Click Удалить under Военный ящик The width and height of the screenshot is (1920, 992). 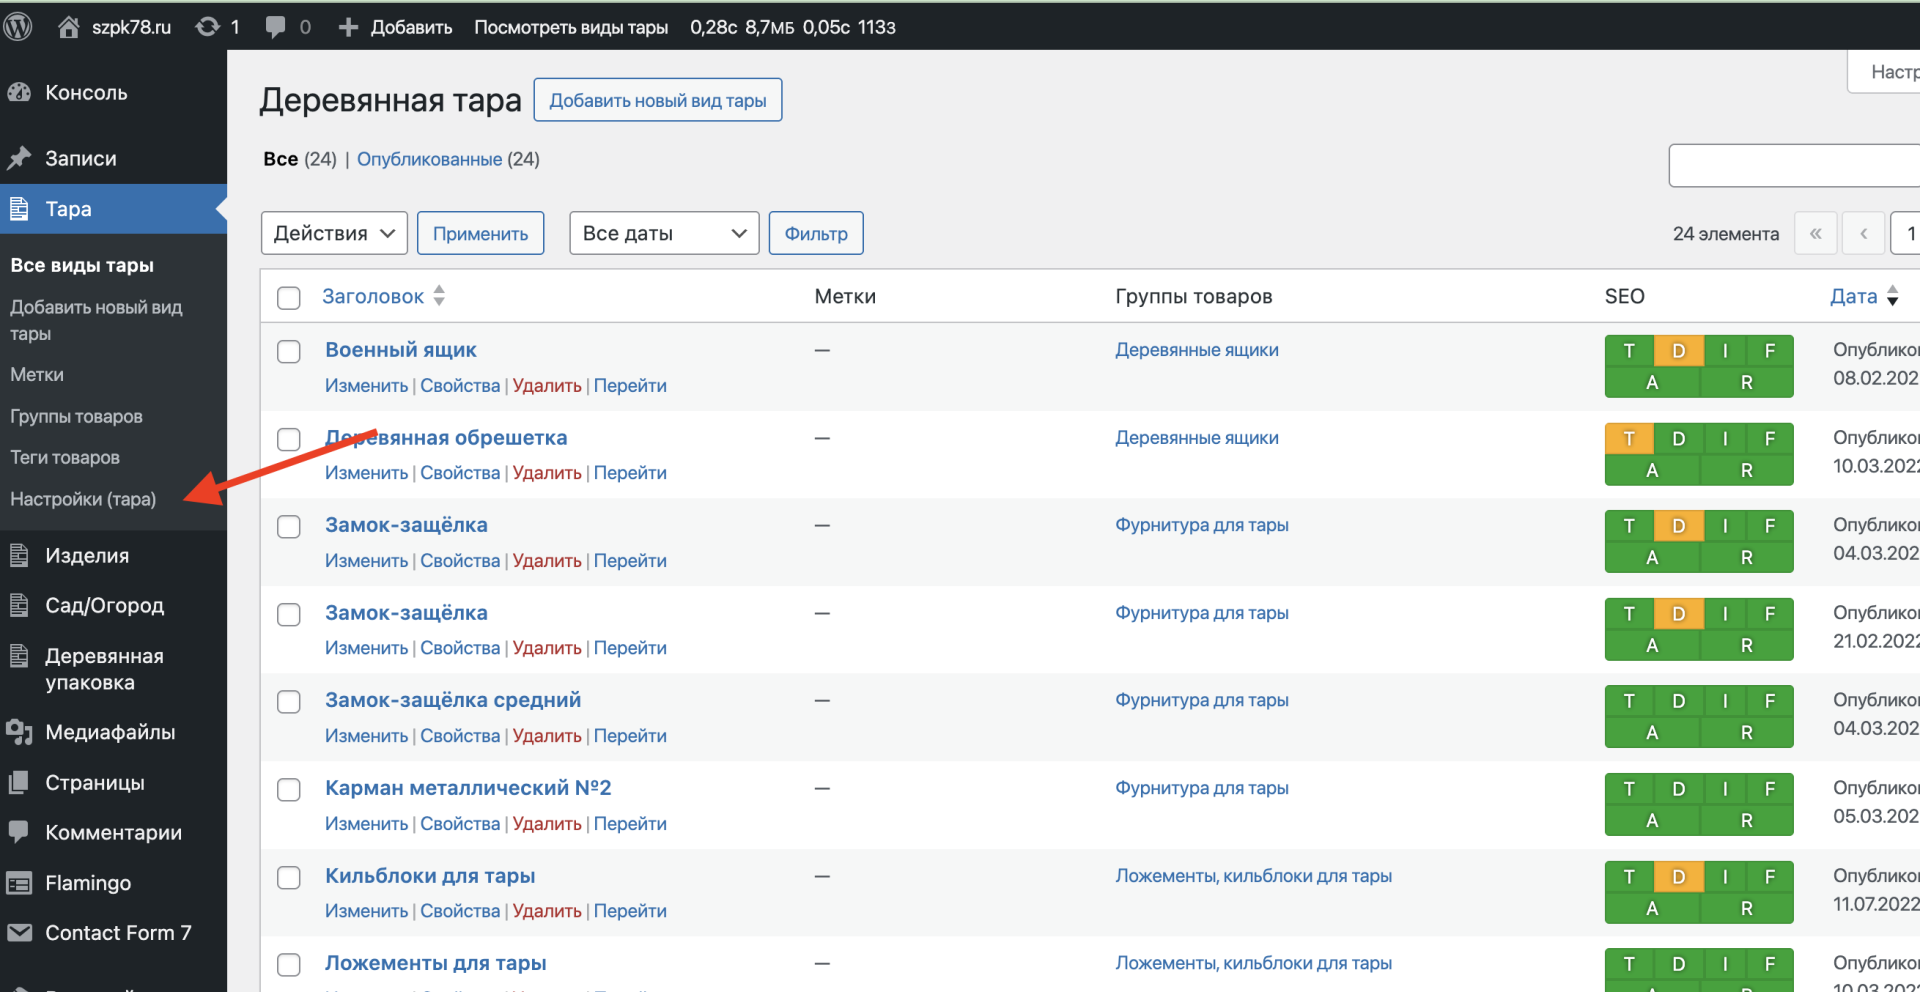[547, 385]
